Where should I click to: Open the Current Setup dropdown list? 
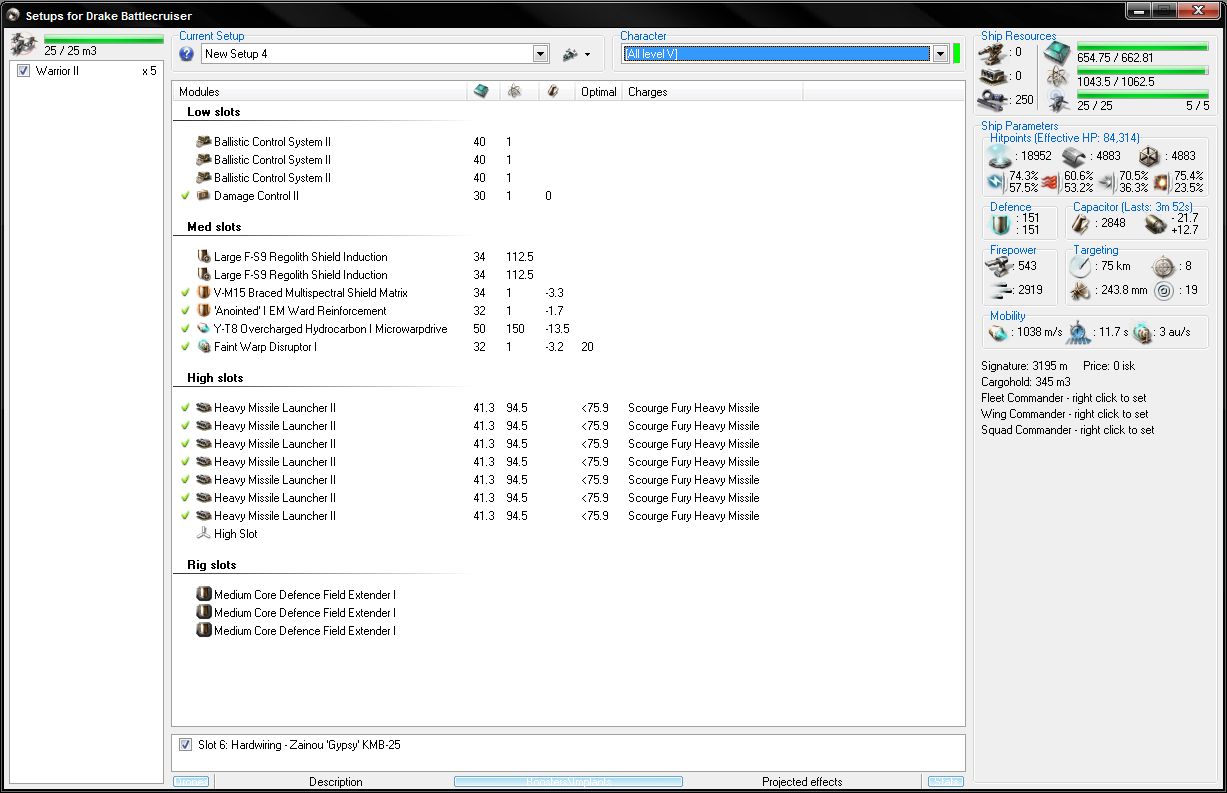click(x=540, y=54)
